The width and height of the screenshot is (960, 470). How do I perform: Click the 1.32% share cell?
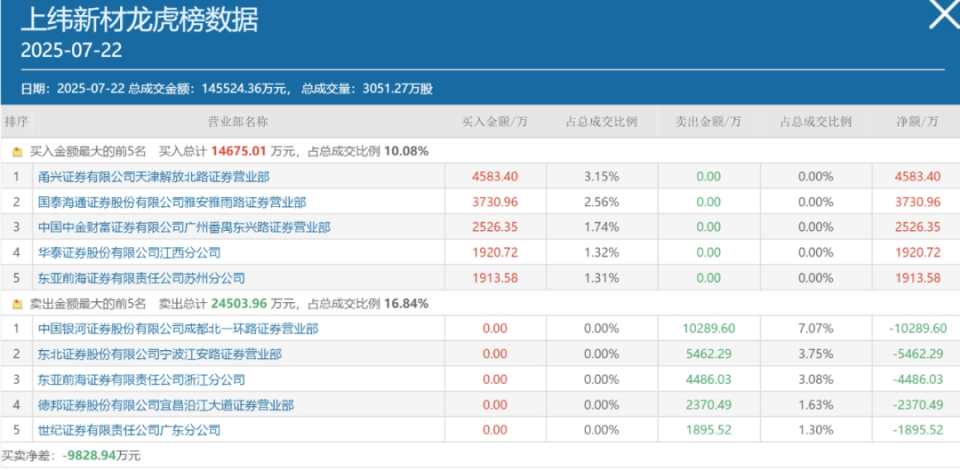601,252
